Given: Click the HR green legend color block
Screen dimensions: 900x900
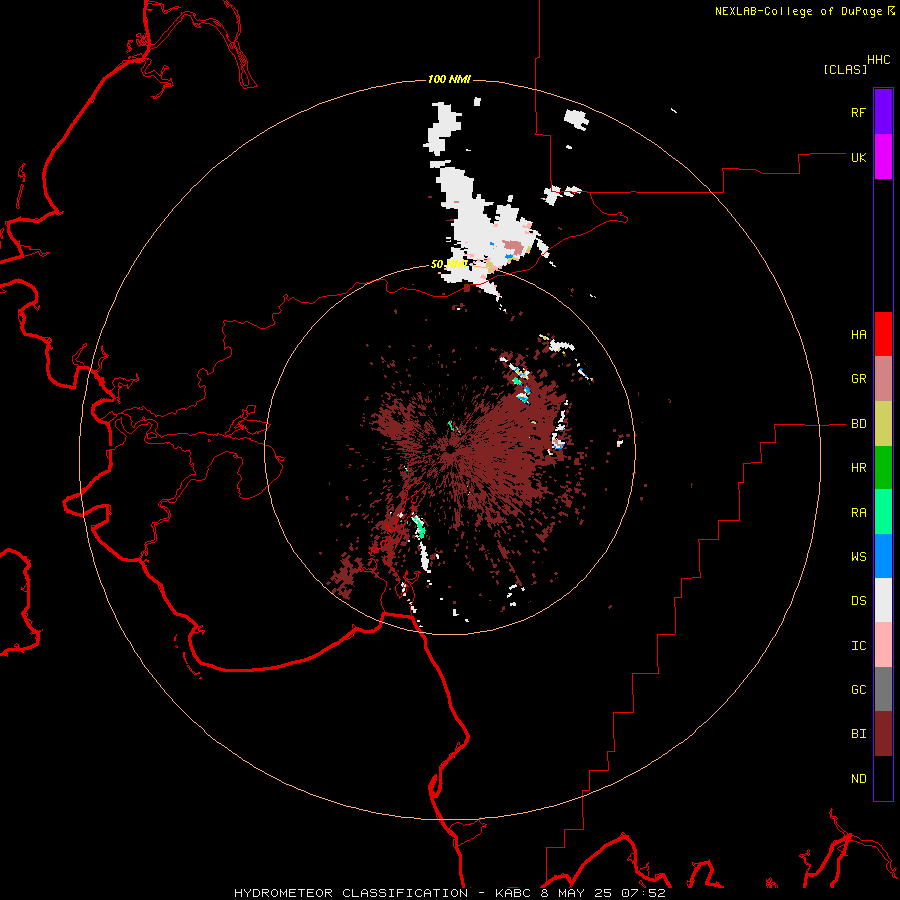Looking at the screenshot, I should pyautogui.click(x=883, y=468).
